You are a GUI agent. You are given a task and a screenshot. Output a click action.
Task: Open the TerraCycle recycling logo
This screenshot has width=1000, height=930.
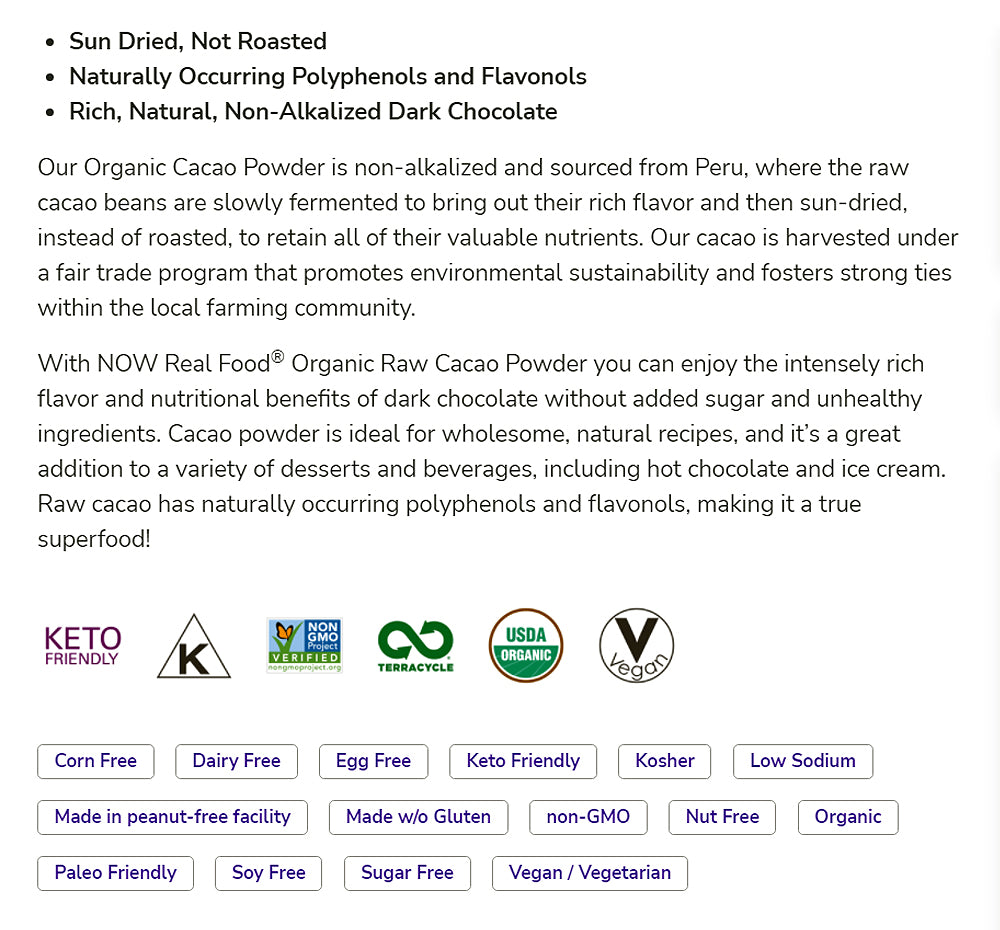(415, 646)
